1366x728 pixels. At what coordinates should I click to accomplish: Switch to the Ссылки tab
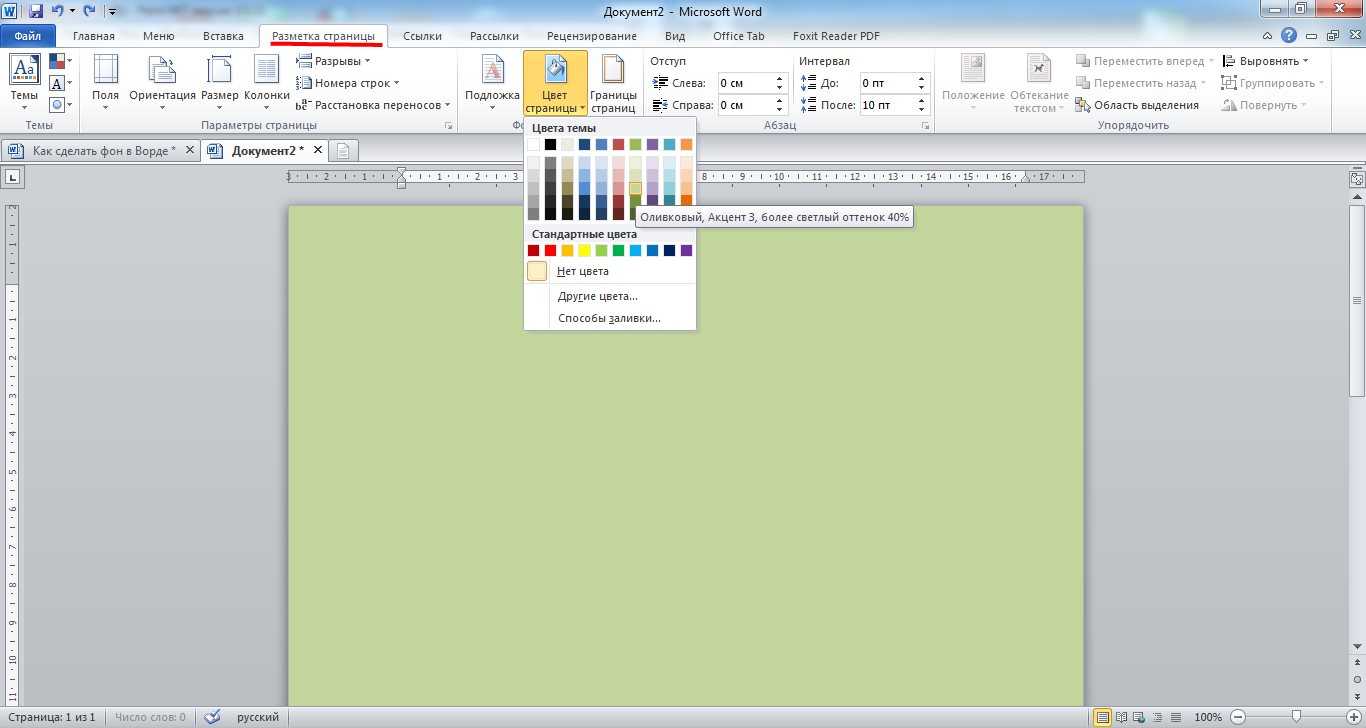click(423, 36)
